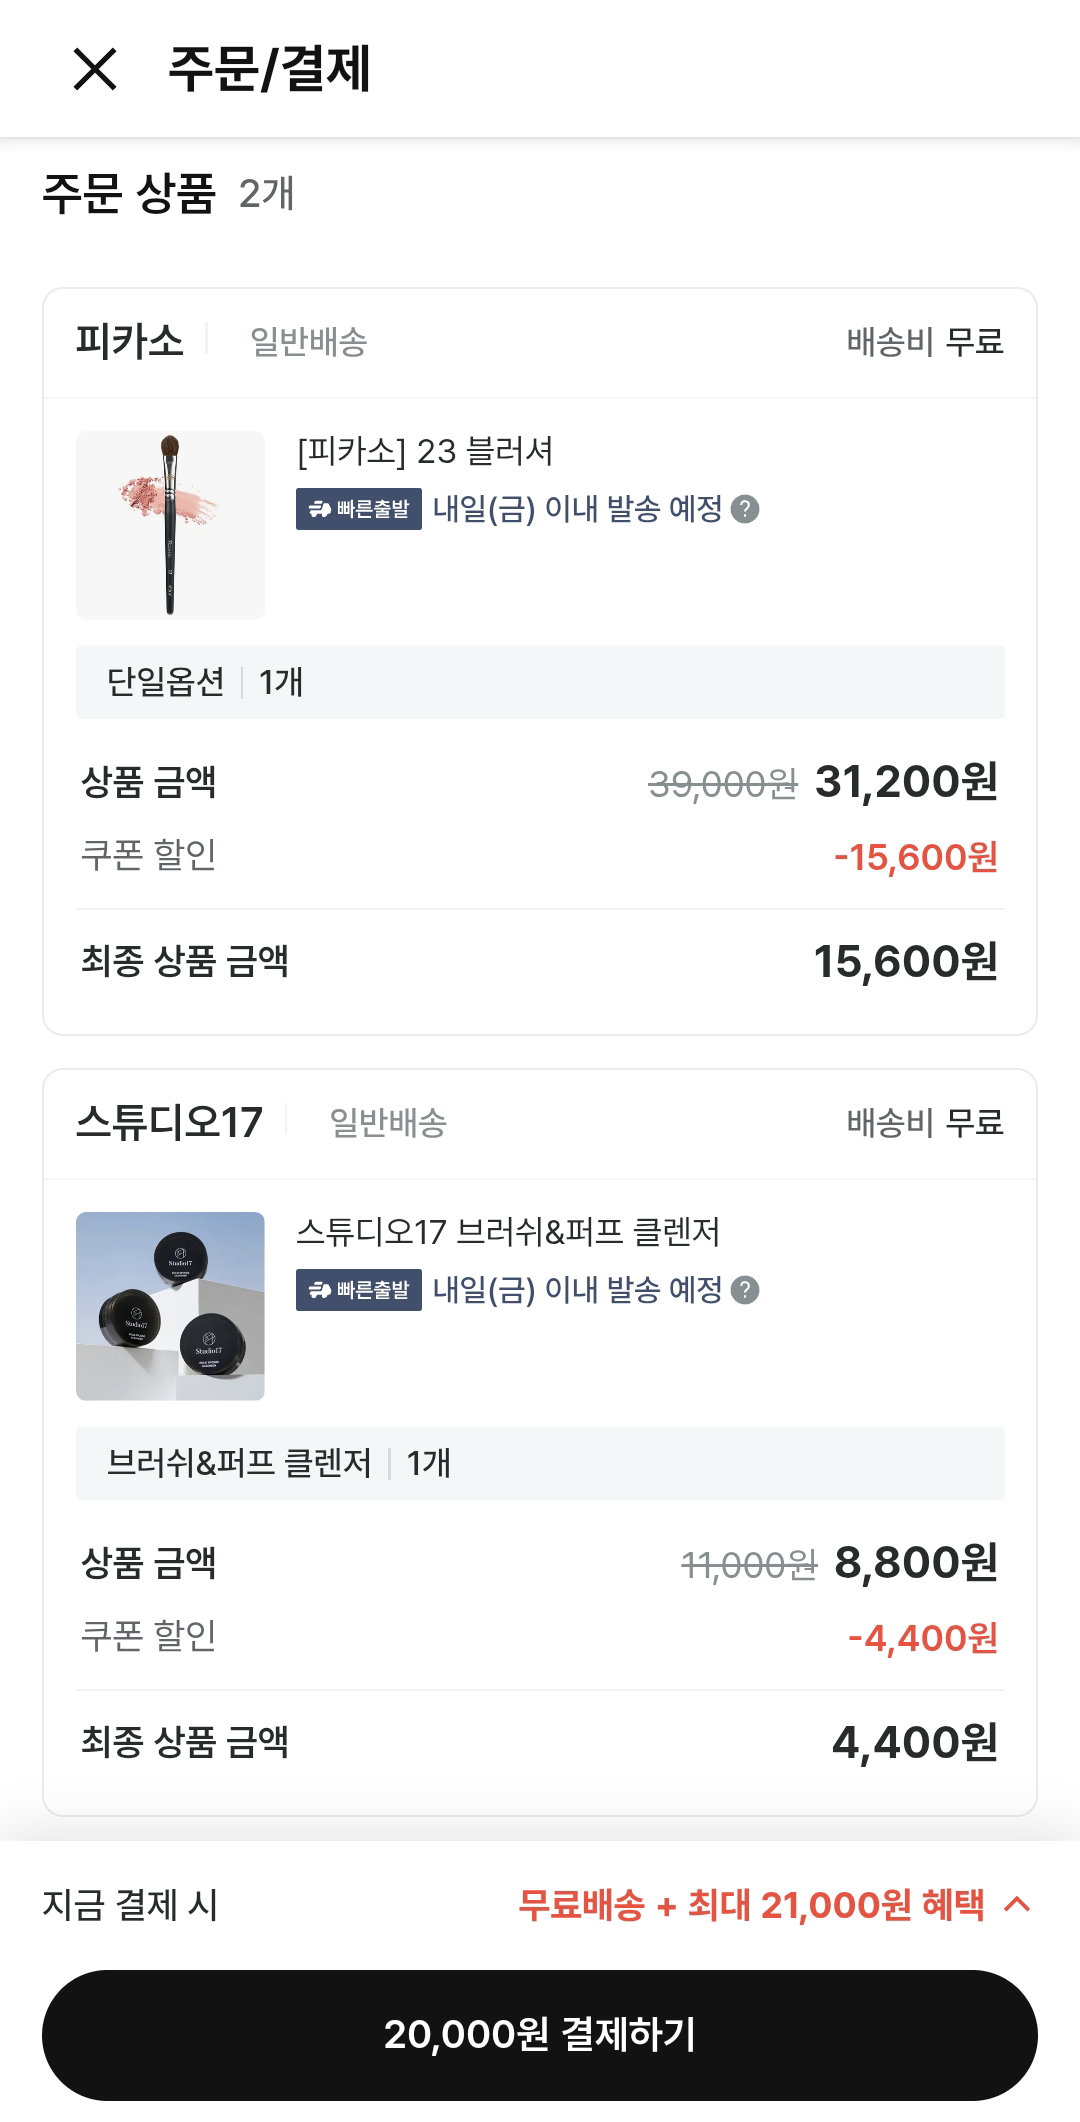Viewport: 1080px width, 2122px height.
Task: Tap 내일(금) 이내 발송 예정 under 피카소
Action: (x=578, y=509)
